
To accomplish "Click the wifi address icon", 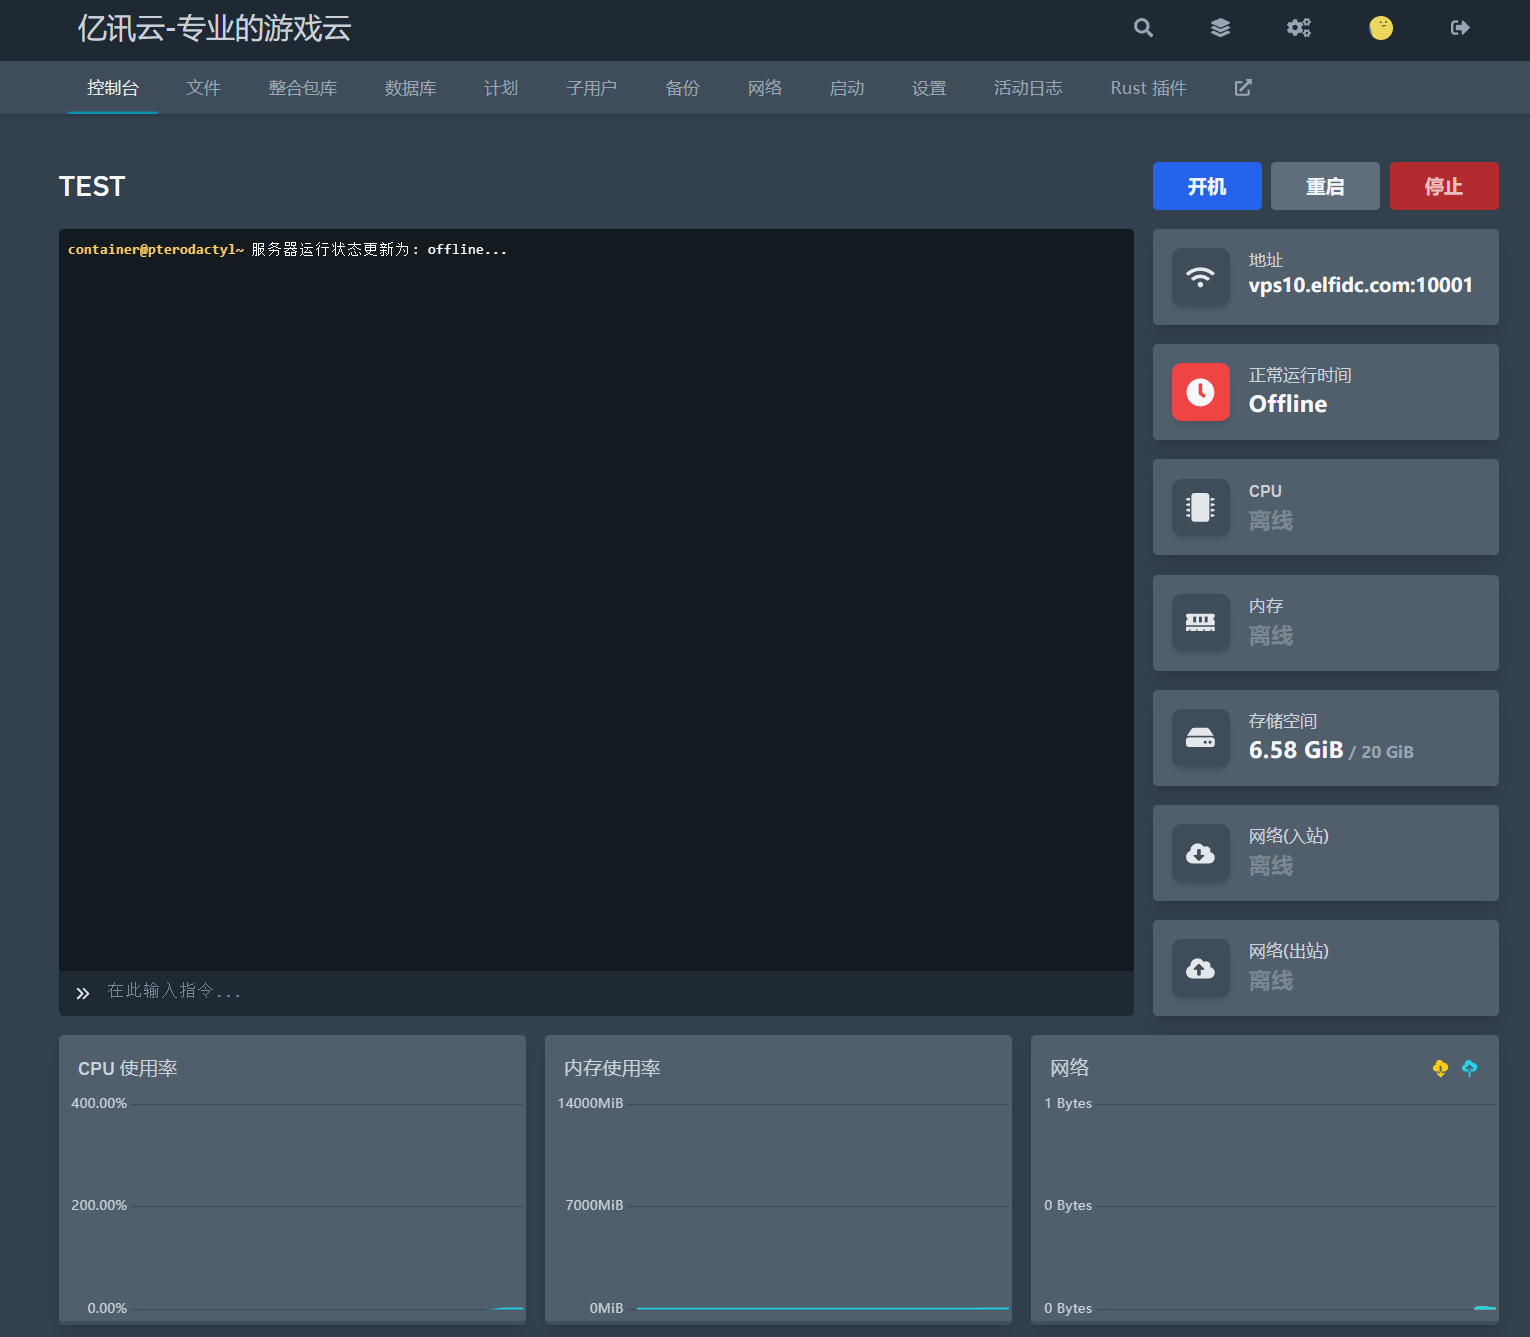I will tap(1200, 277).
